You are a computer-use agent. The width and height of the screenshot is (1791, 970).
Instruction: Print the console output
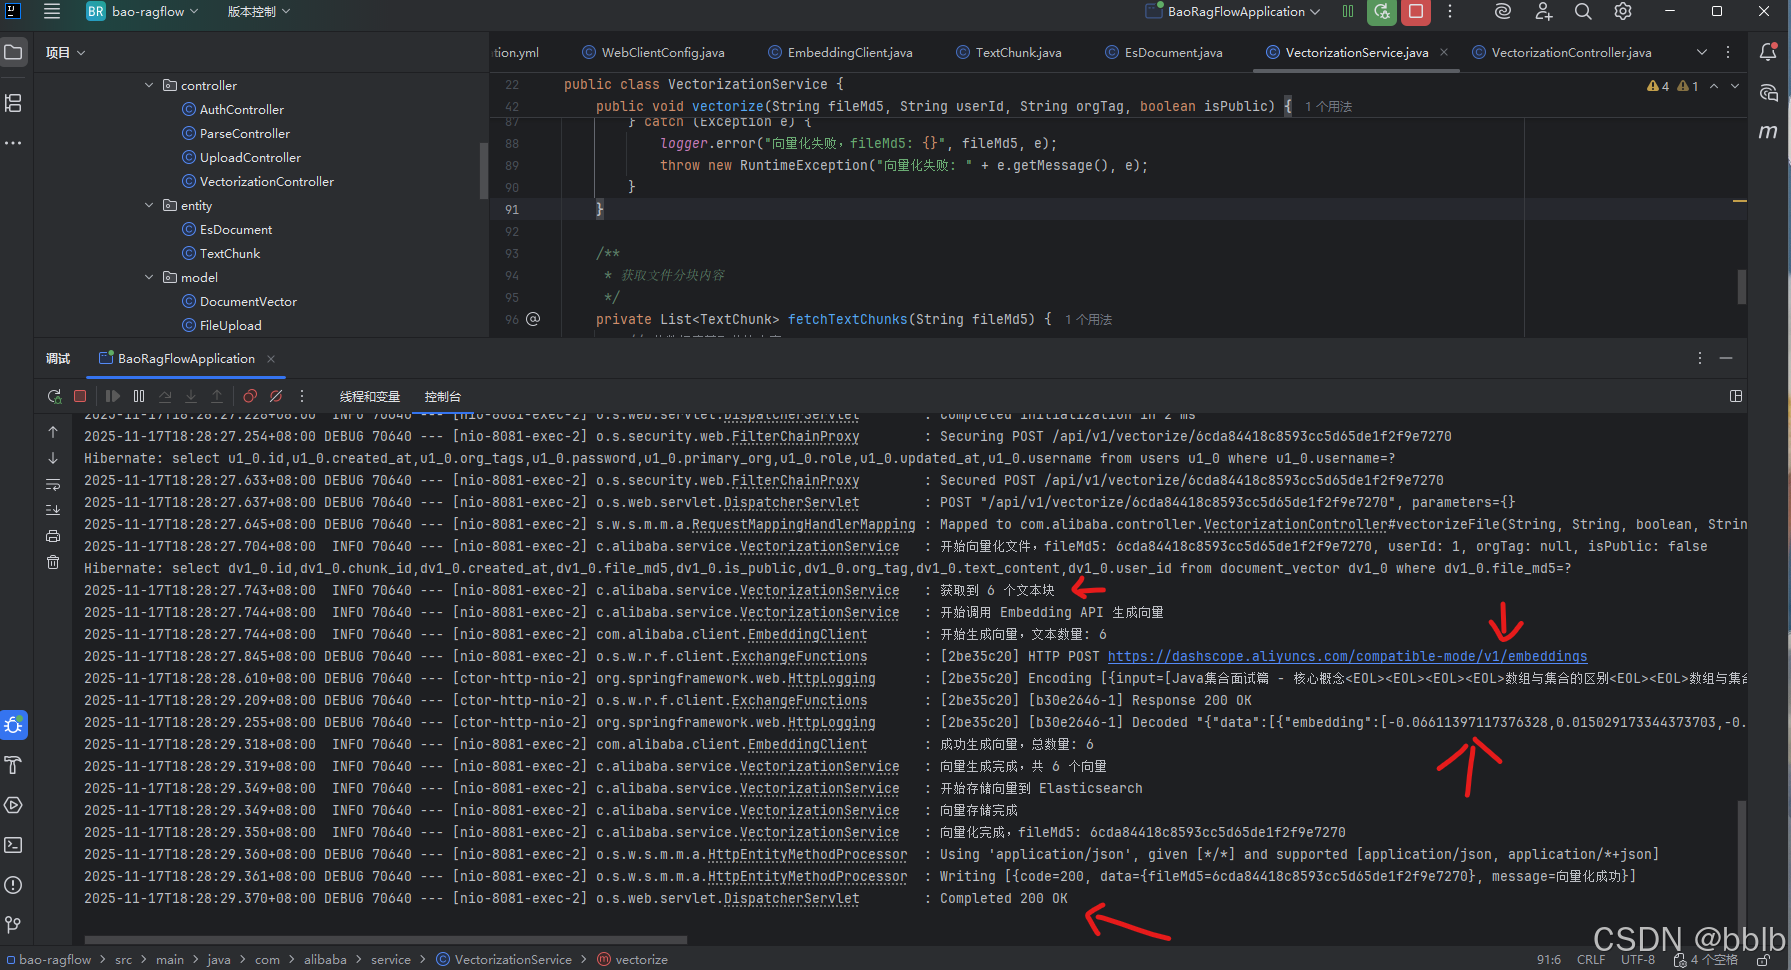point(53,536)
